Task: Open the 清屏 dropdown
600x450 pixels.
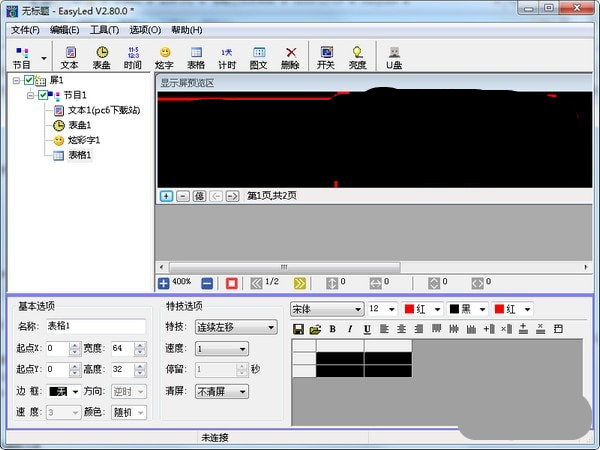Action: (221, 392)
